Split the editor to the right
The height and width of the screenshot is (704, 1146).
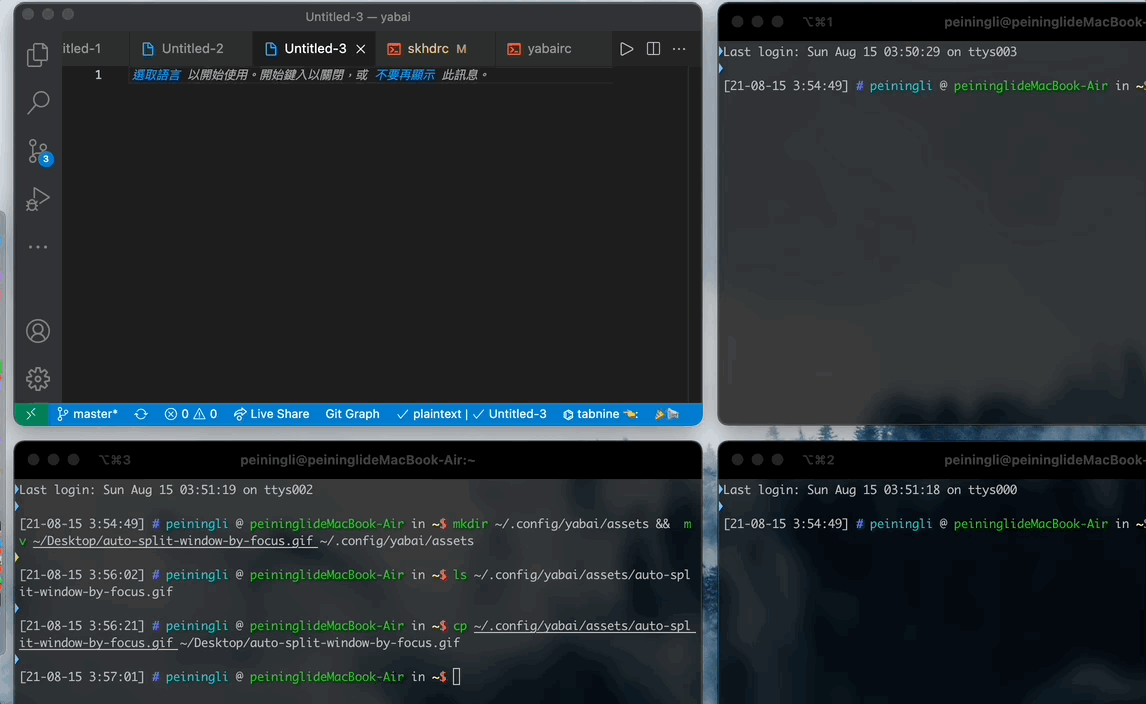tap(653, 49)
